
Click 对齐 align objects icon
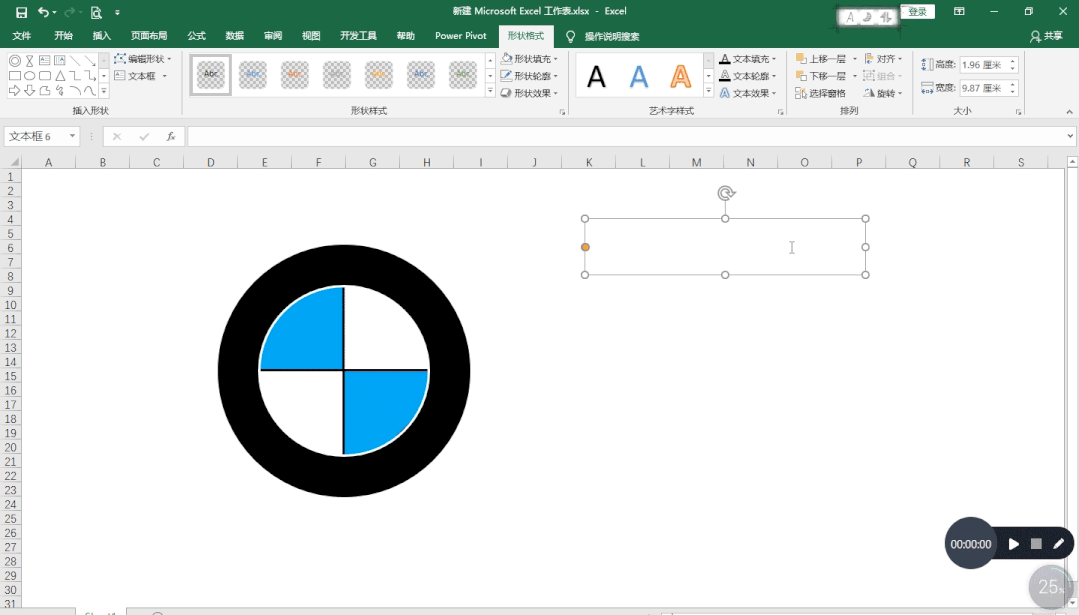869,58
